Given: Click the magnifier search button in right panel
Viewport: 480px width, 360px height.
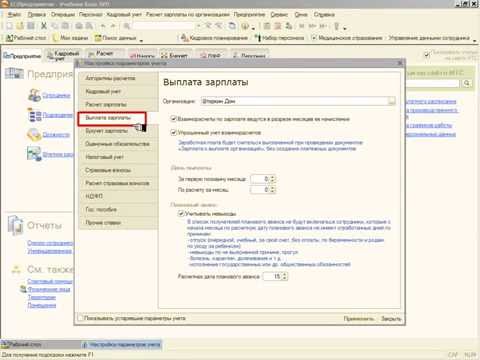Looking at the screenshot, I should (467, 83).
